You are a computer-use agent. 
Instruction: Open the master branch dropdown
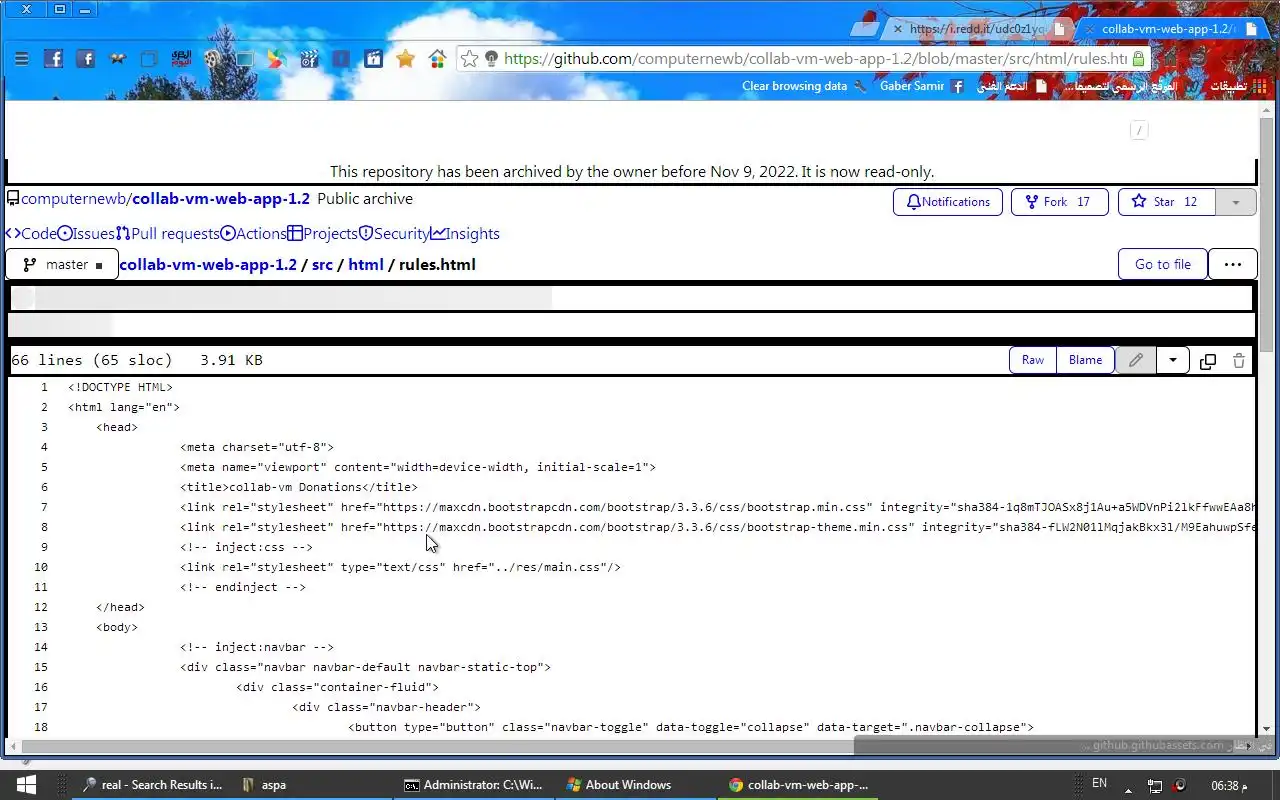[x=62, y=264]
